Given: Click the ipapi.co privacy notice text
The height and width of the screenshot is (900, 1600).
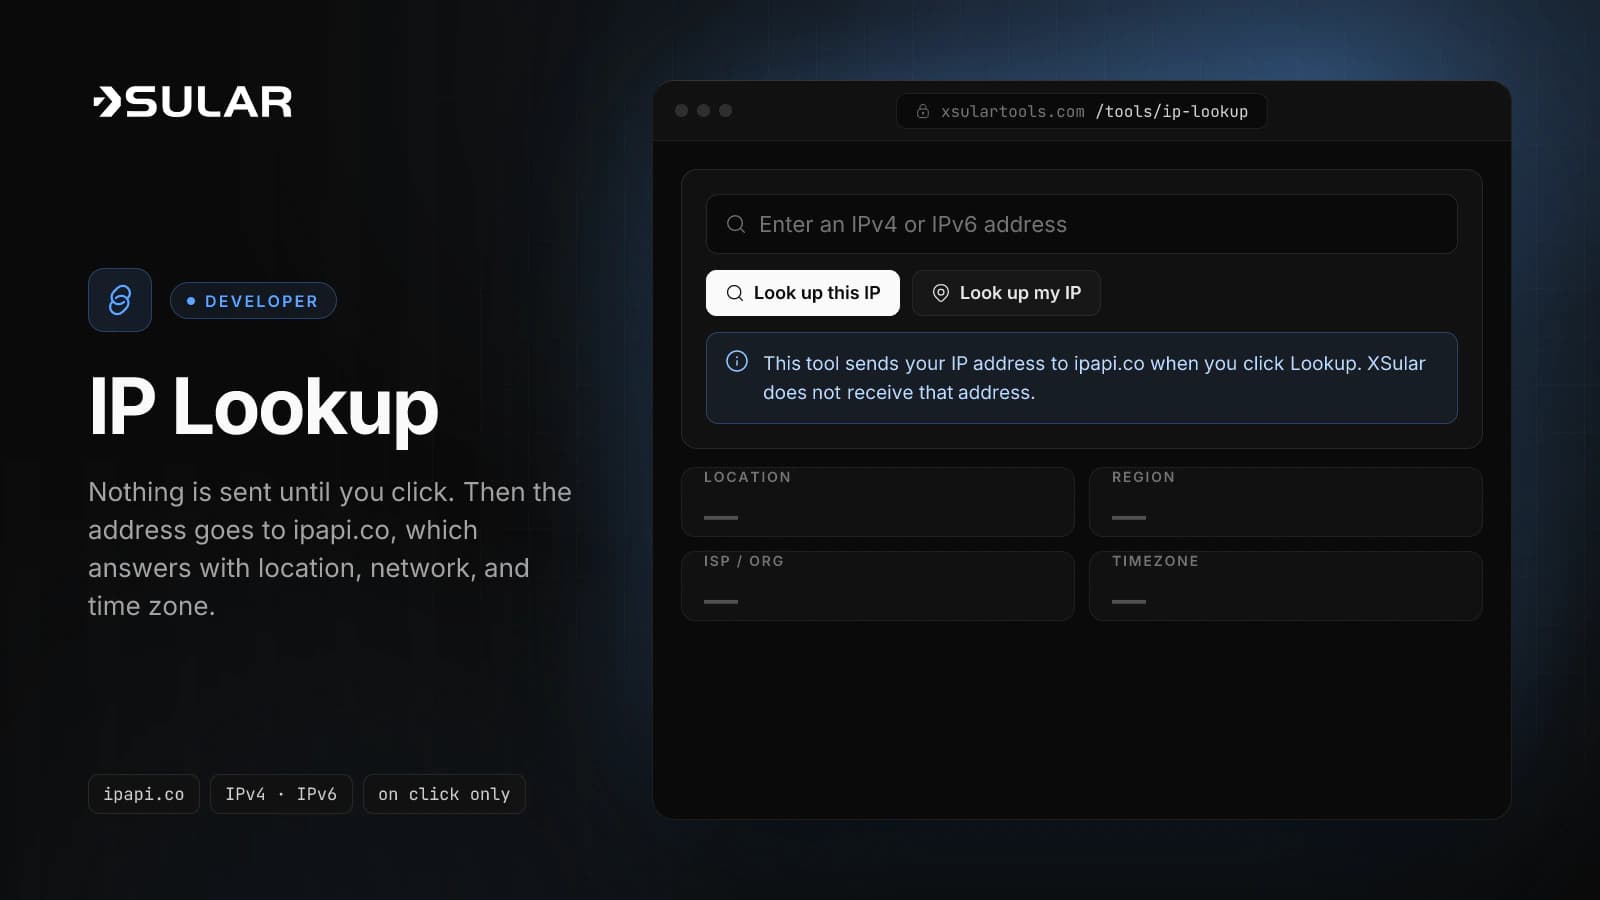Looking at the screenshot, I should tap(1094, 378).
